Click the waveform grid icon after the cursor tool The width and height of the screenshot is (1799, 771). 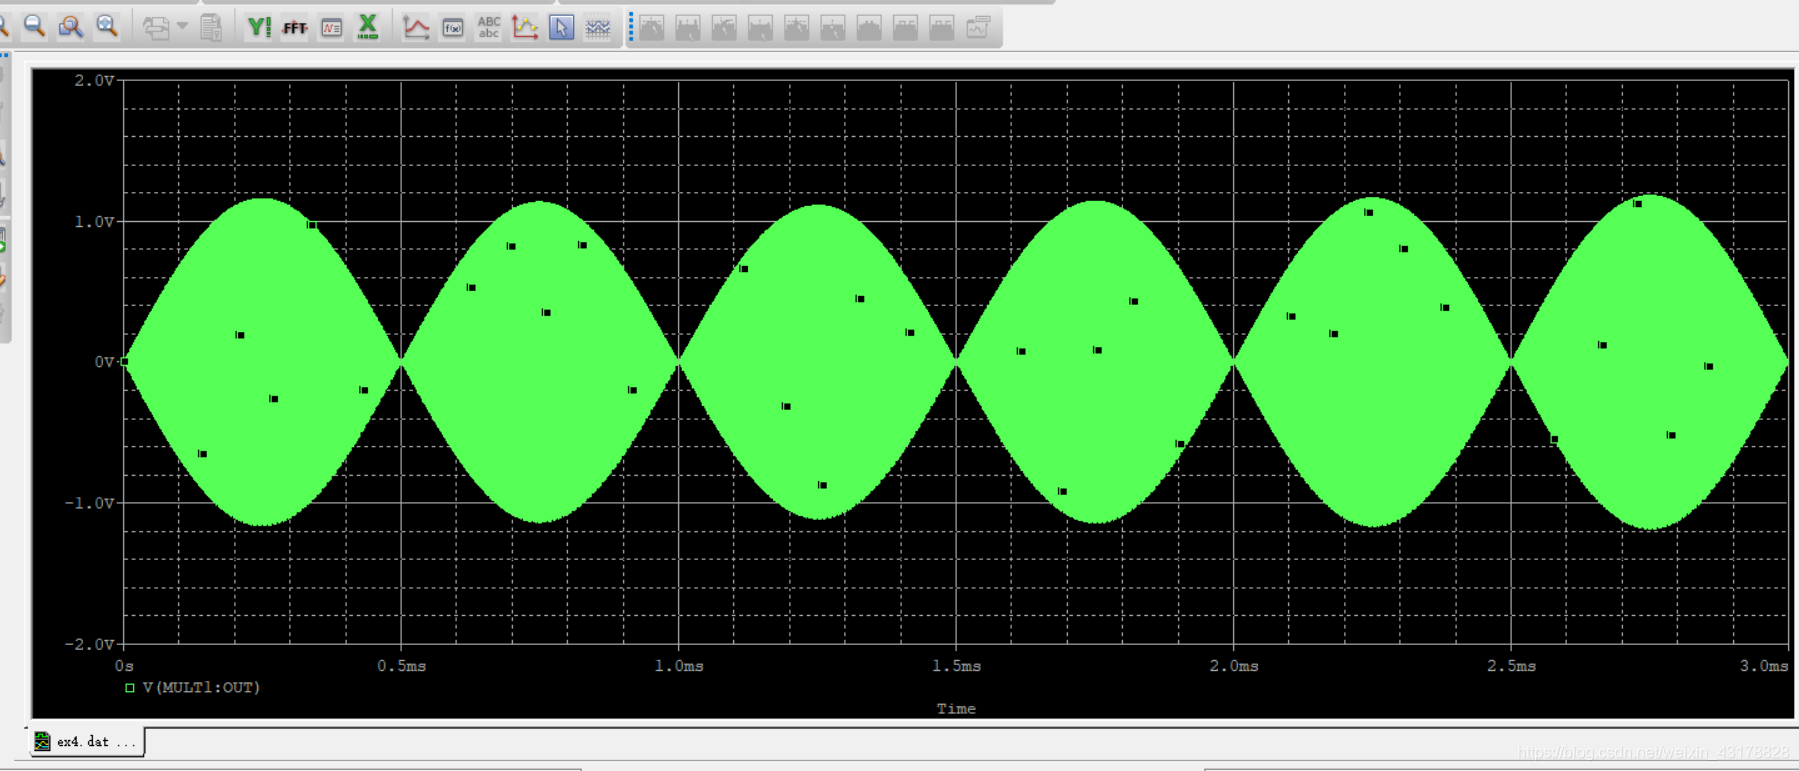click(598, 27)
